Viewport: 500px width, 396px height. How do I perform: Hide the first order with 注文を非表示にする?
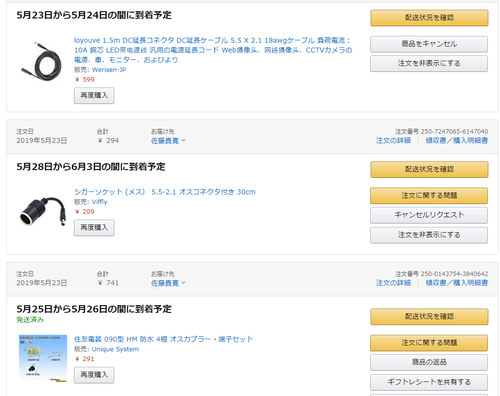click(x=429, y=63)
